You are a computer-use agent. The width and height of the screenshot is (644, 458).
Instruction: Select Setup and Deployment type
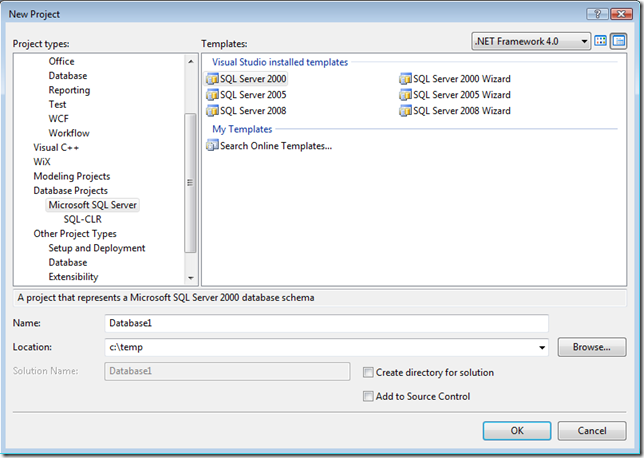(97, 248)
